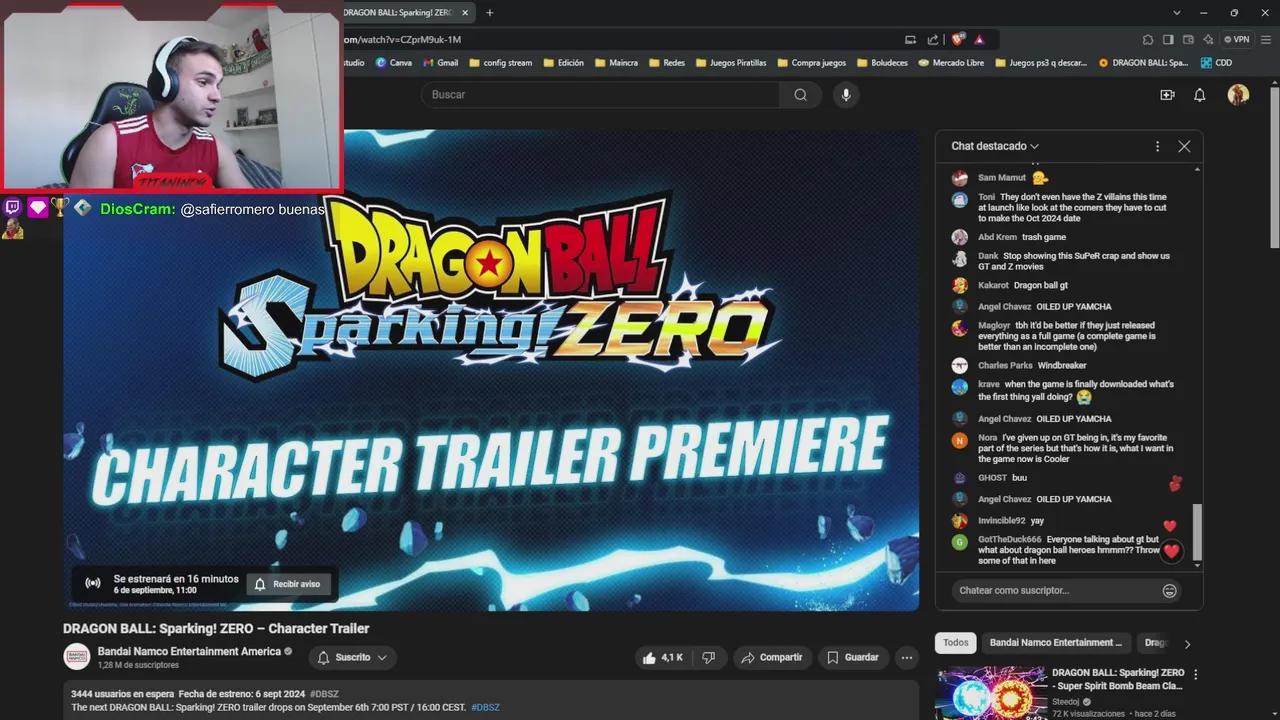Open the Redes bookmarks folder
The height and width of the screenshot is (720, 1280).
click(667, 63)
